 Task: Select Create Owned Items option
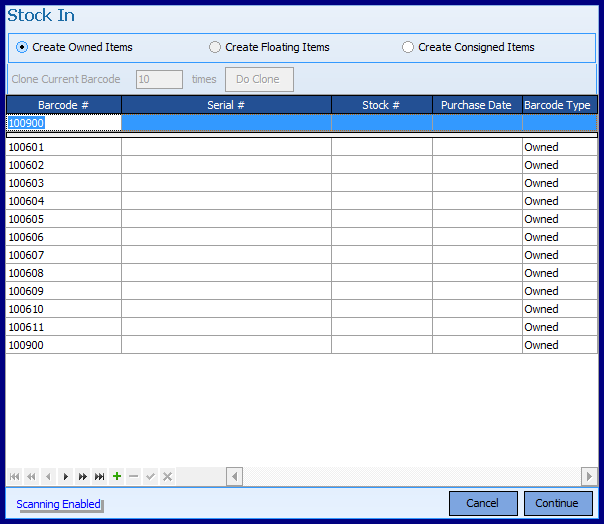click(22, 47)
